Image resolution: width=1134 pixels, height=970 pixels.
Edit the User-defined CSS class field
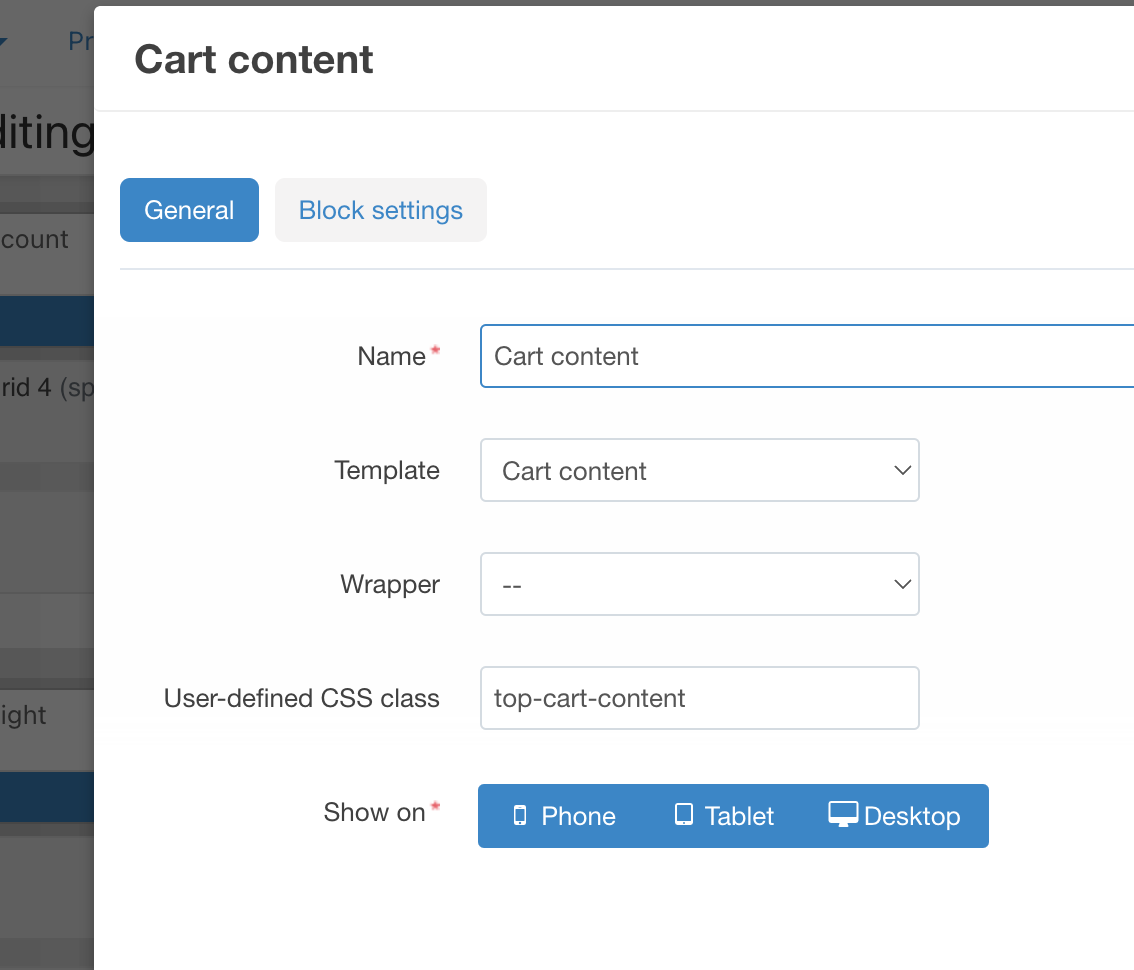[699, 698]
